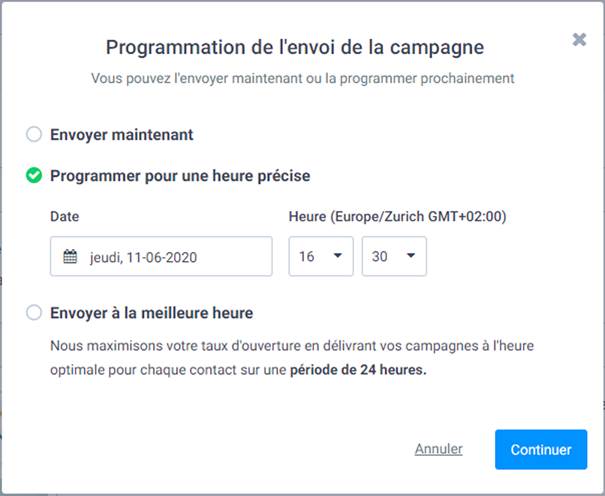Click the "Programmer pour une heure précise" label
The height and width of the screenshot is (496, 605).
[180, 175]
